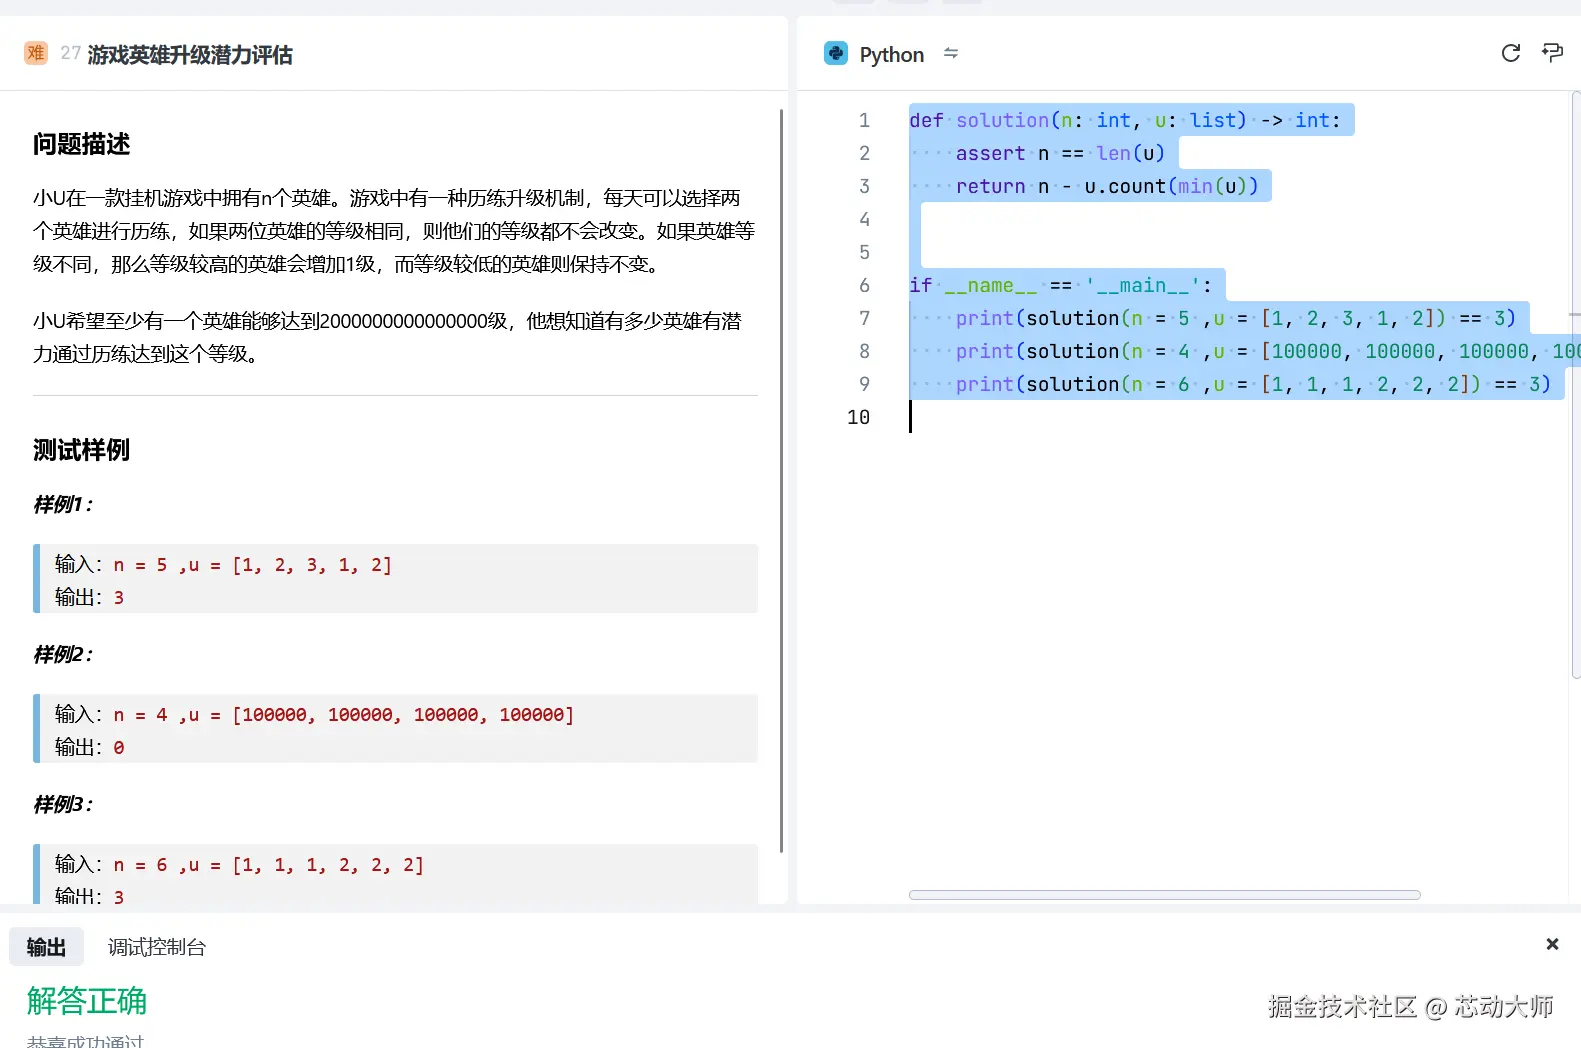Click the 样例1 input code block
Image resolution: width=1581 pixels, height=1048 pixels.
(x=395, y=579)
